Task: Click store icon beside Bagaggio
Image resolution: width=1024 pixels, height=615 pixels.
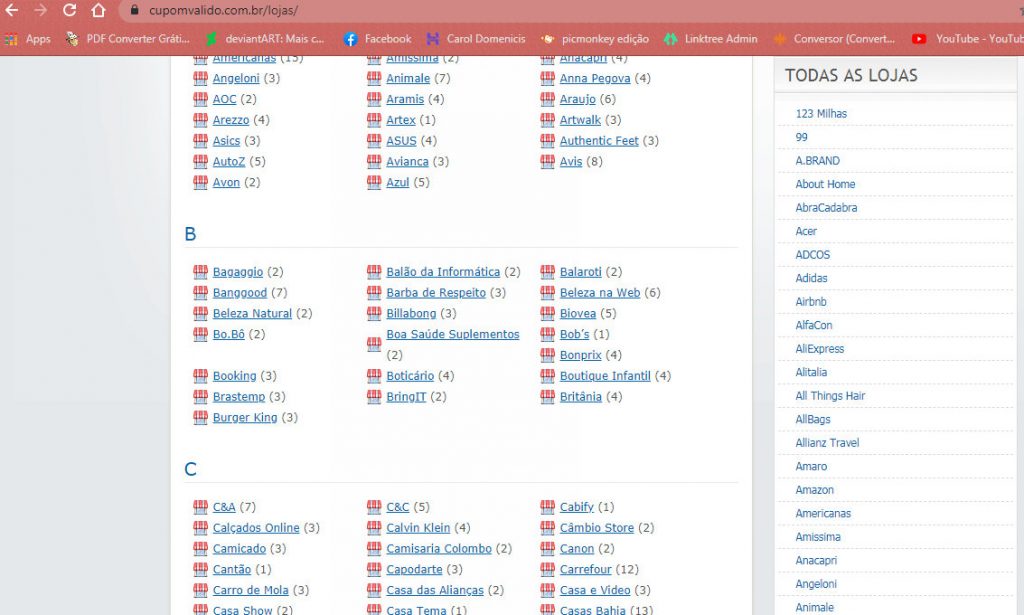Action: click(200, 272)
